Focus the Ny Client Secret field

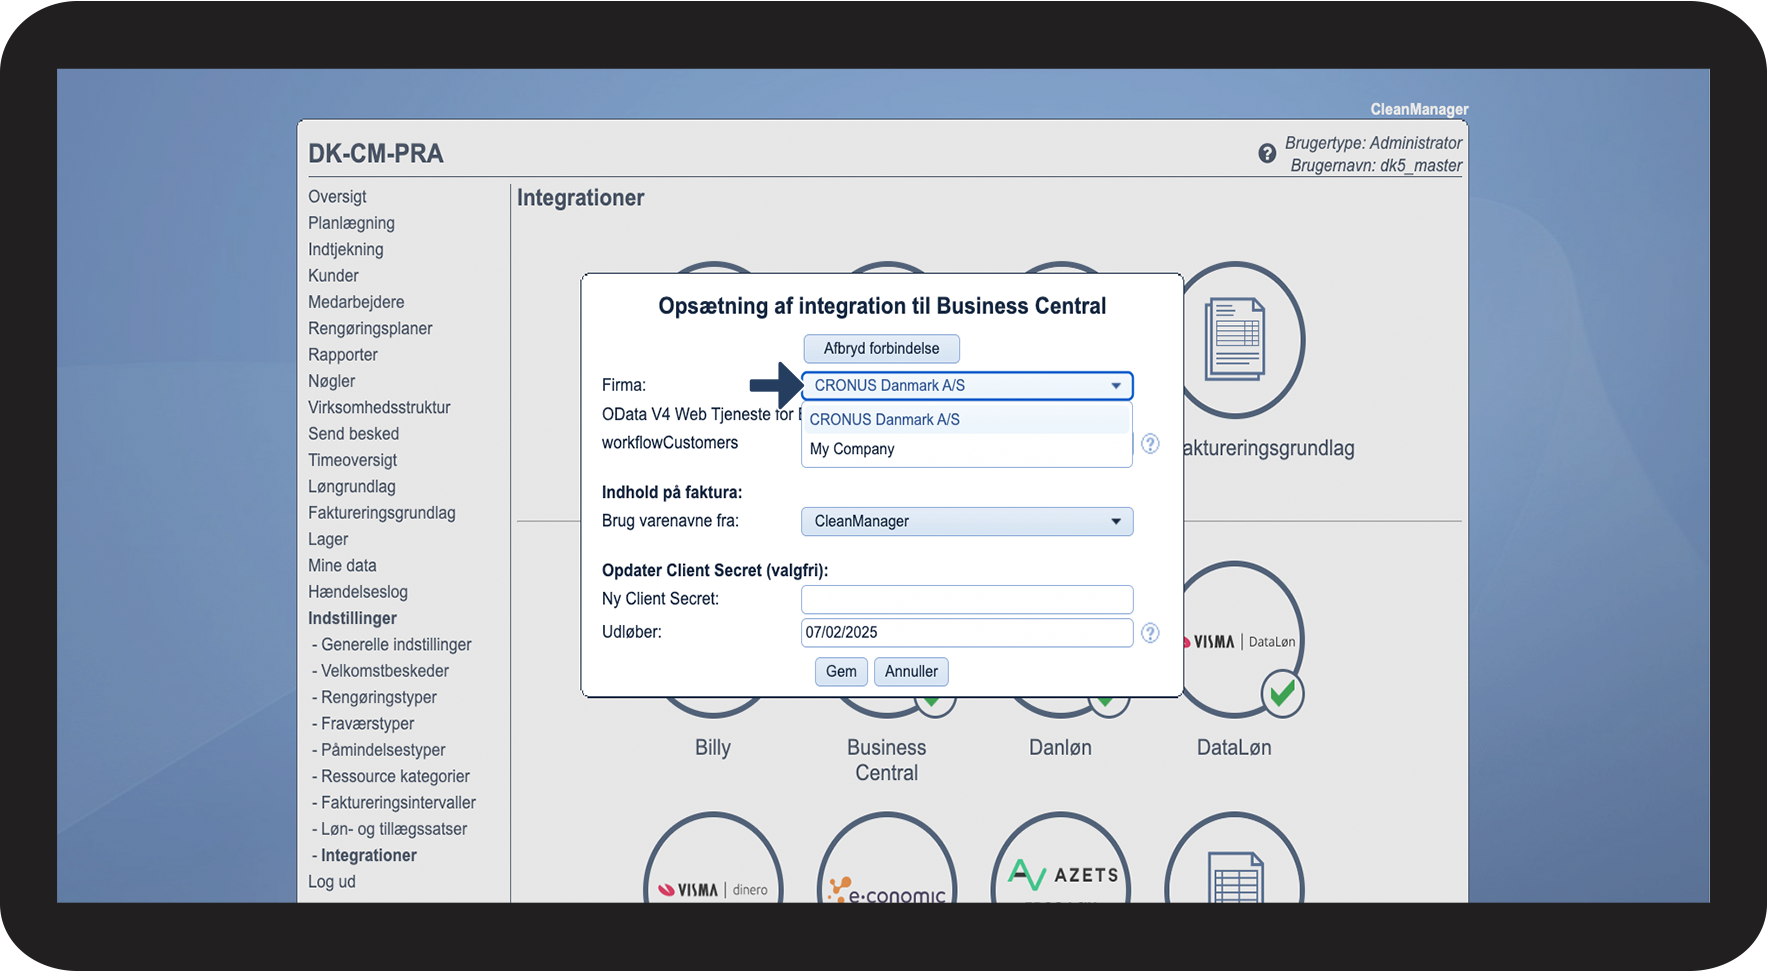tap(967, 599)
